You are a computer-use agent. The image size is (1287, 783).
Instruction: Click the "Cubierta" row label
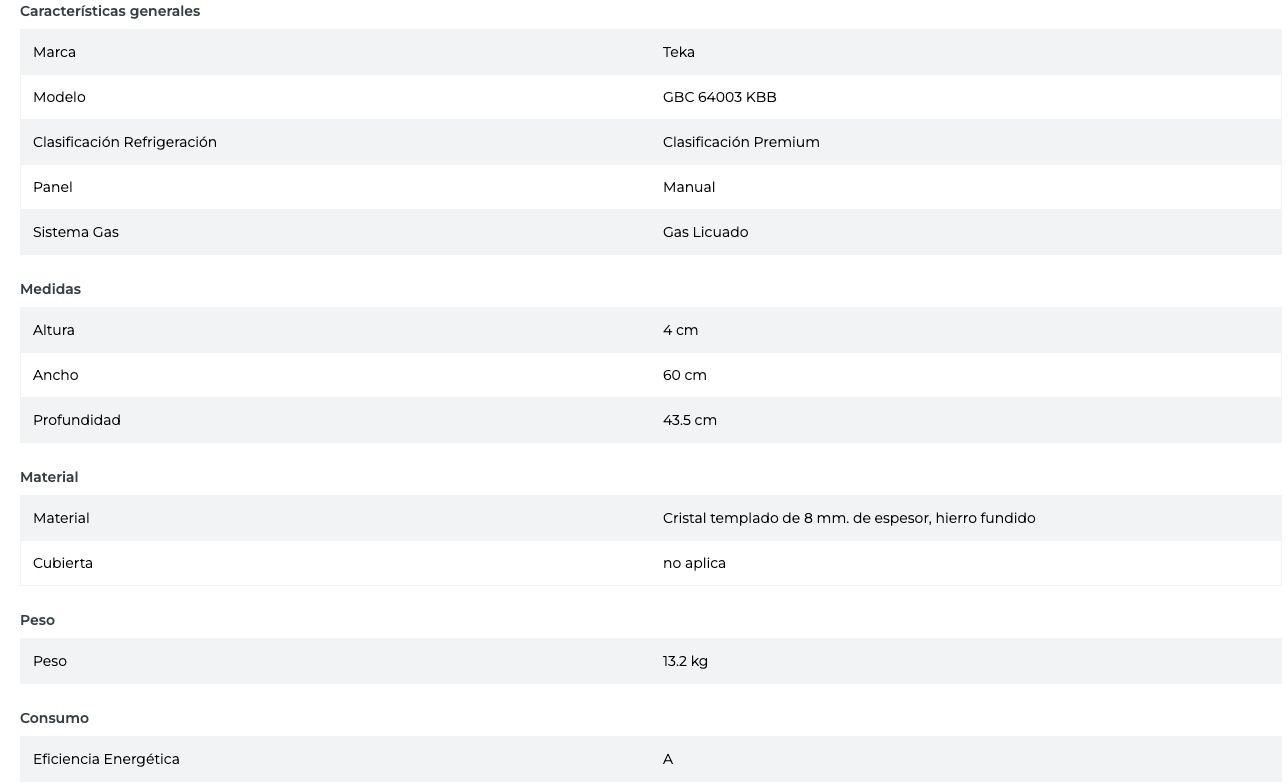63,563
